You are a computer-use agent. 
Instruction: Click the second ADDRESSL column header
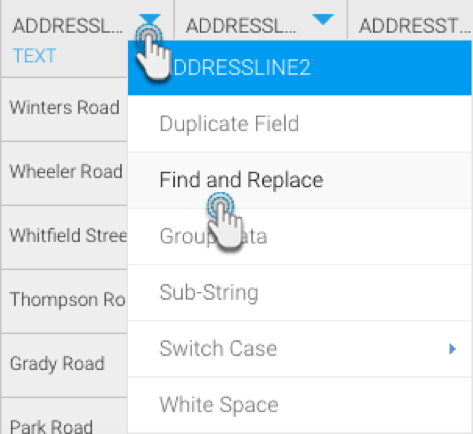241,26
